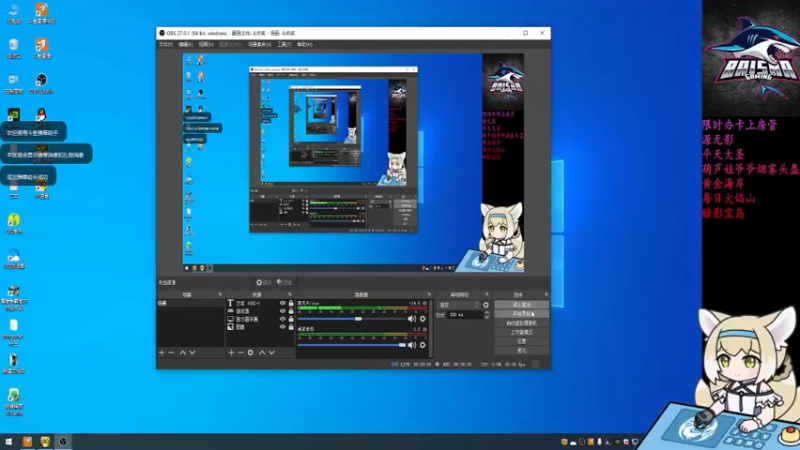Click the 开始录制 start recording button

pyautogui.click(x=521, y=314)
